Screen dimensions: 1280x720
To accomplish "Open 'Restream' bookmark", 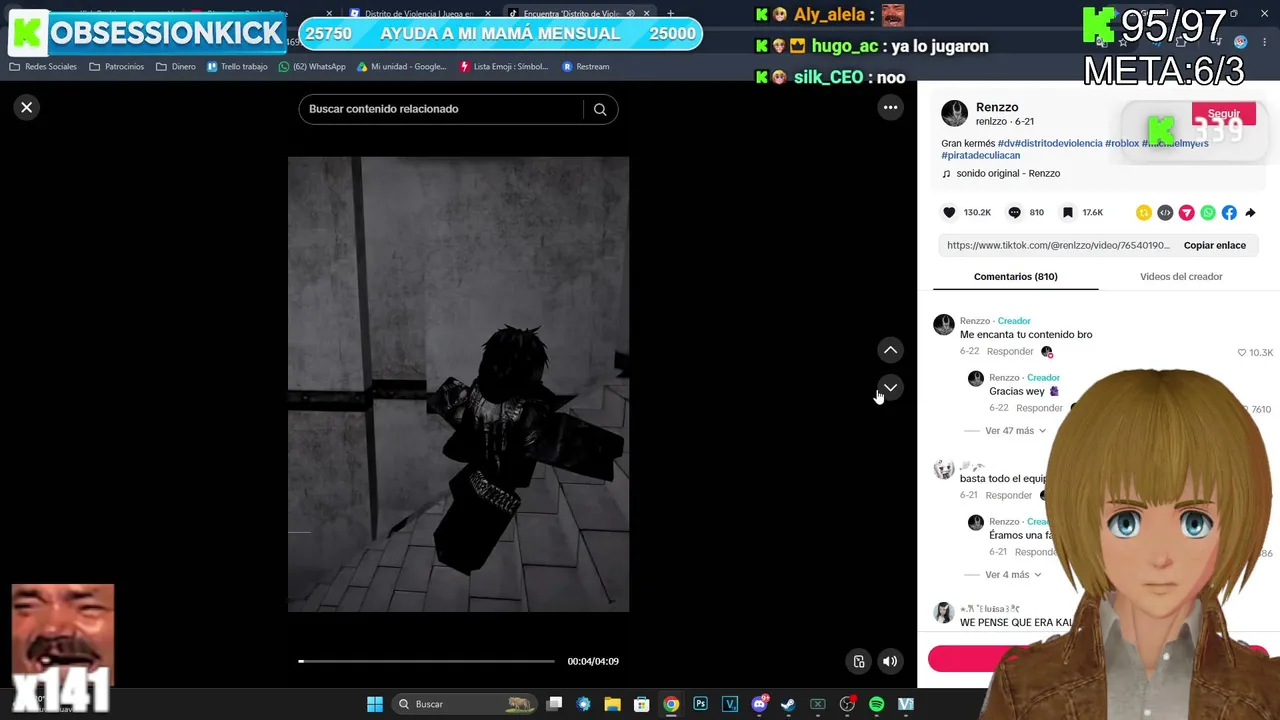I will click(586, 67).
